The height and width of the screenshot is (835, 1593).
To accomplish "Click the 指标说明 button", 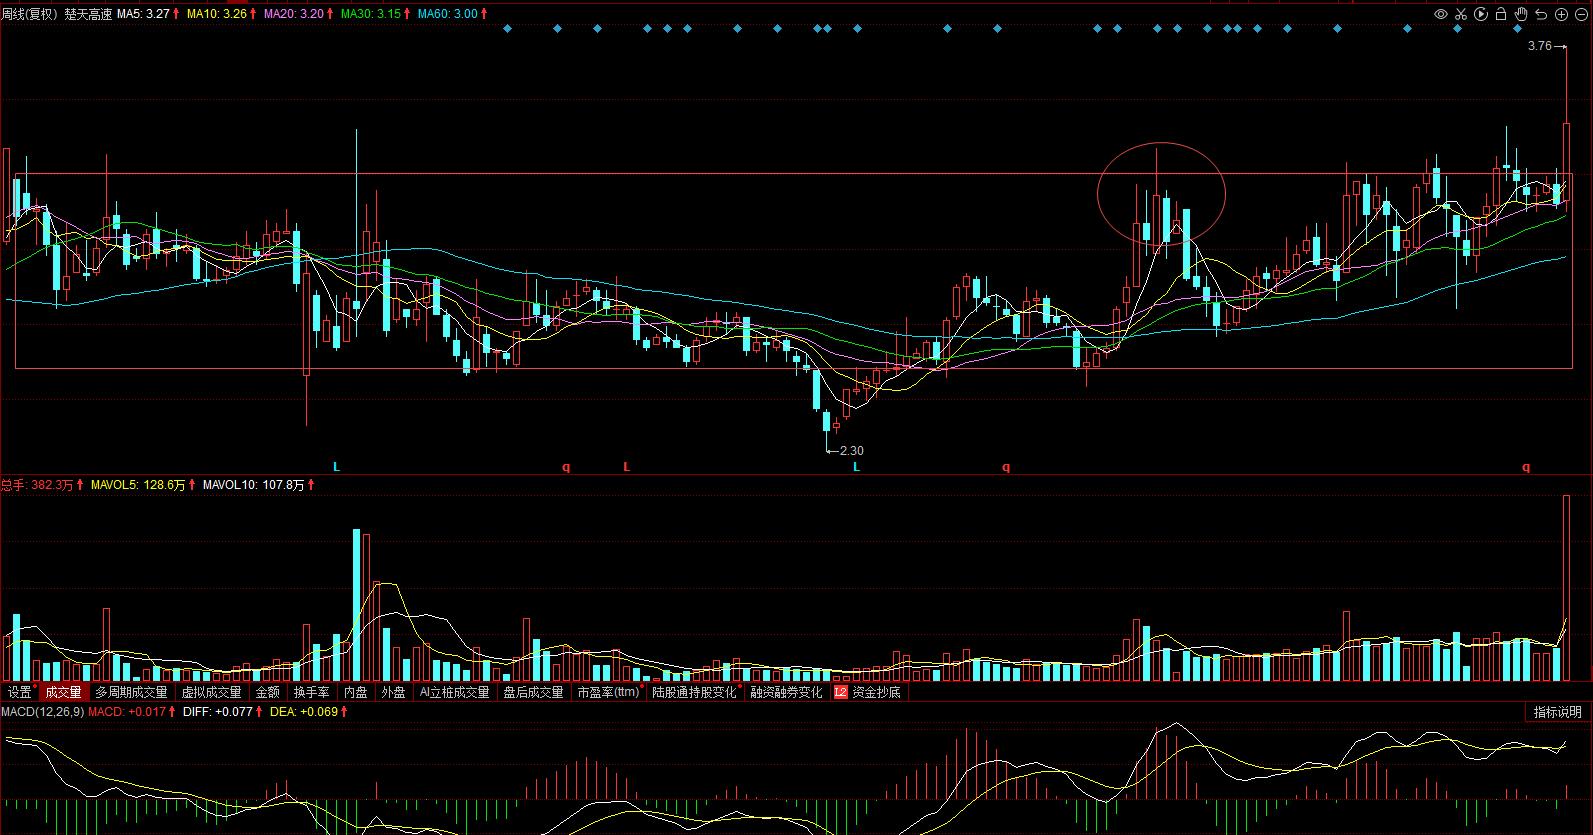I will click(x=1558, y=712).
